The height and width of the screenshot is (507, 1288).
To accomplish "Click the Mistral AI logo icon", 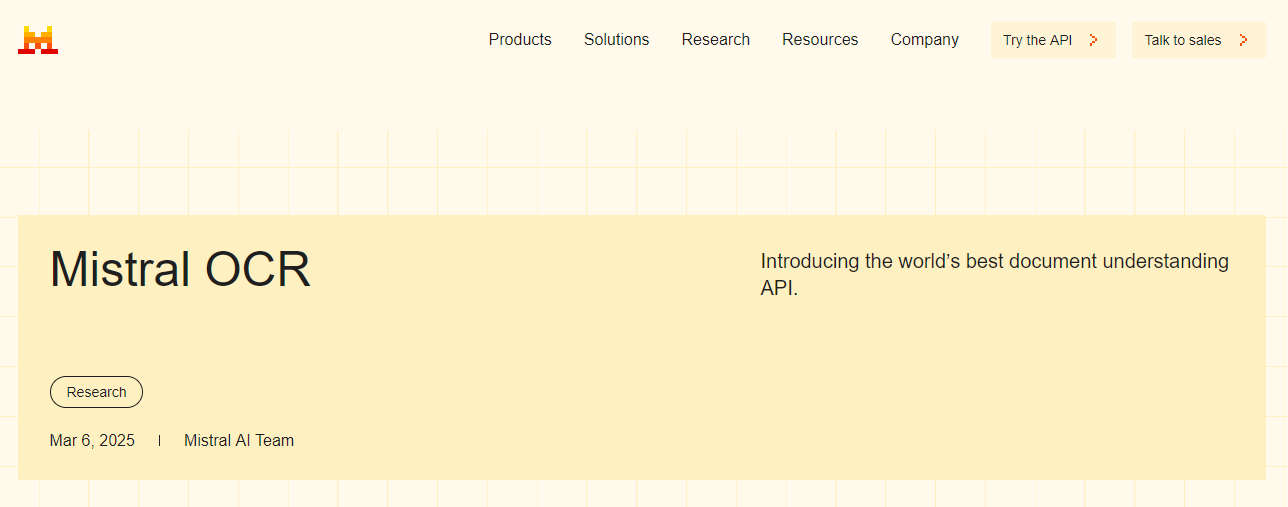I will (38, 40).
